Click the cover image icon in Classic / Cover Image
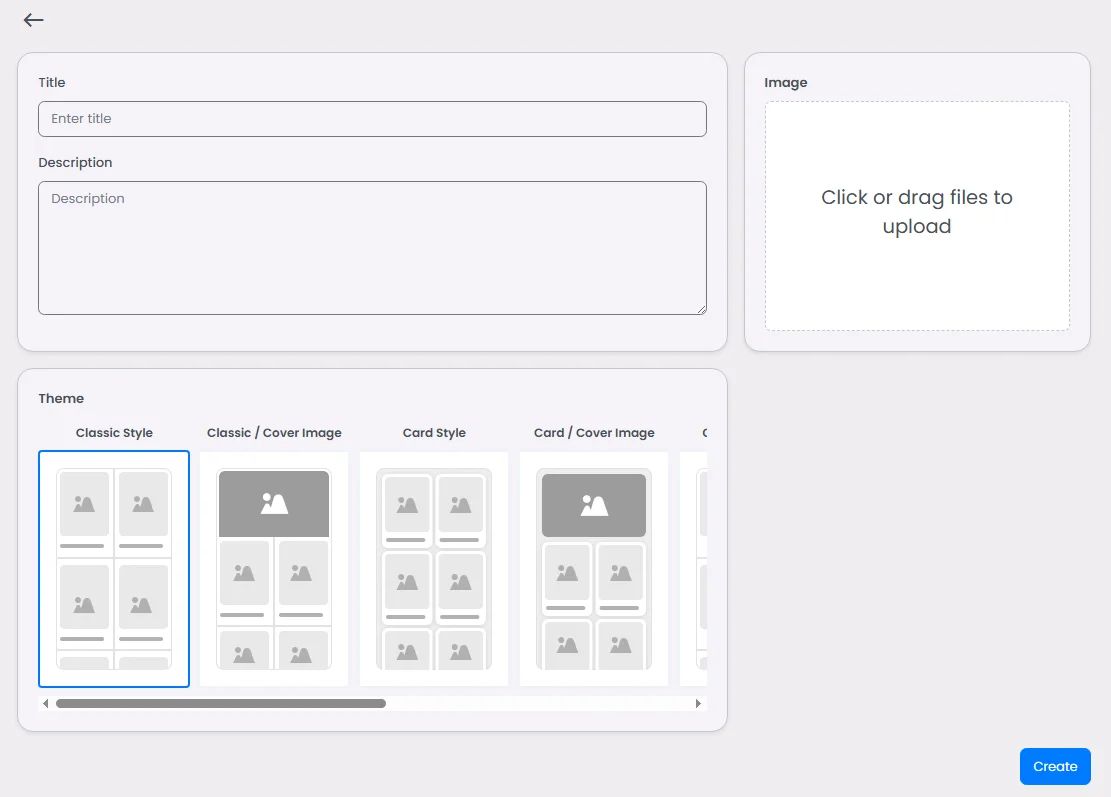This screenshot has width=1111, height=797. point(274,504)
